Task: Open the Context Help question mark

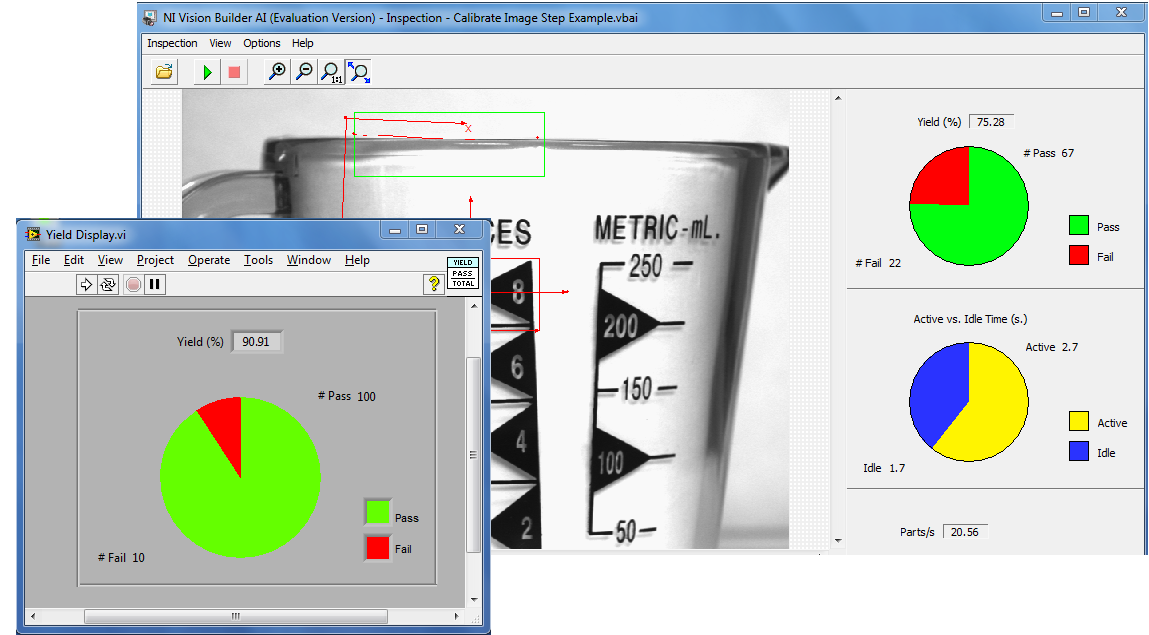Action: tap(433, 284)
